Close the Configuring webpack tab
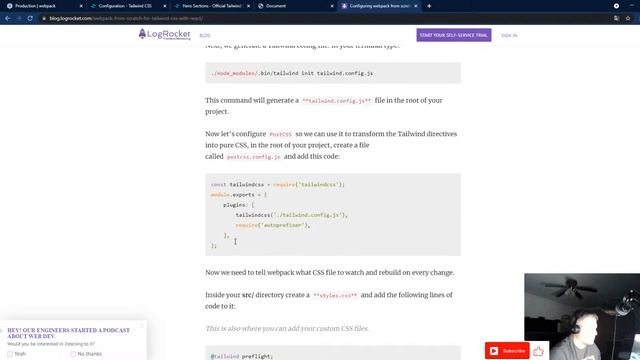 pos(416,6)
